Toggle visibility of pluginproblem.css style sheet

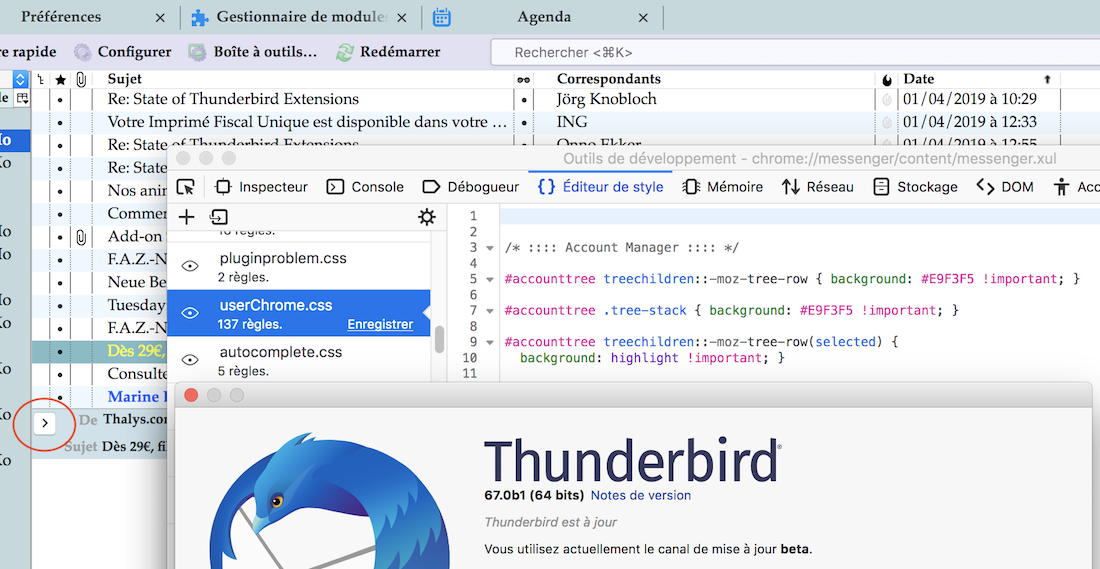click(189, 266)
